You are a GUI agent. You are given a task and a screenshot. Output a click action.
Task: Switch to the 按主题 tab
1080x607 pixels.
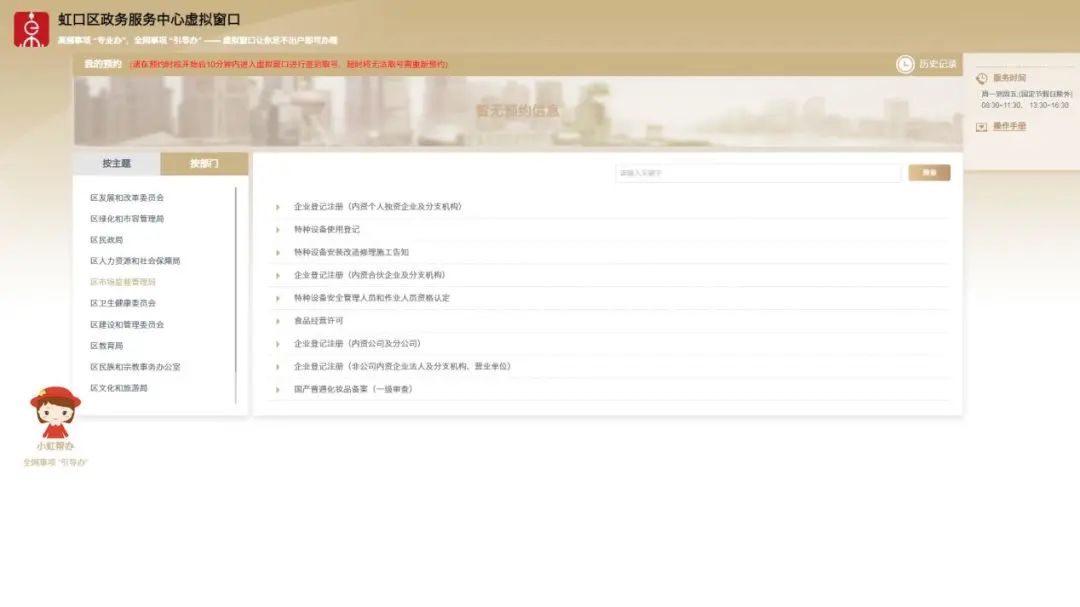(116, 163)
